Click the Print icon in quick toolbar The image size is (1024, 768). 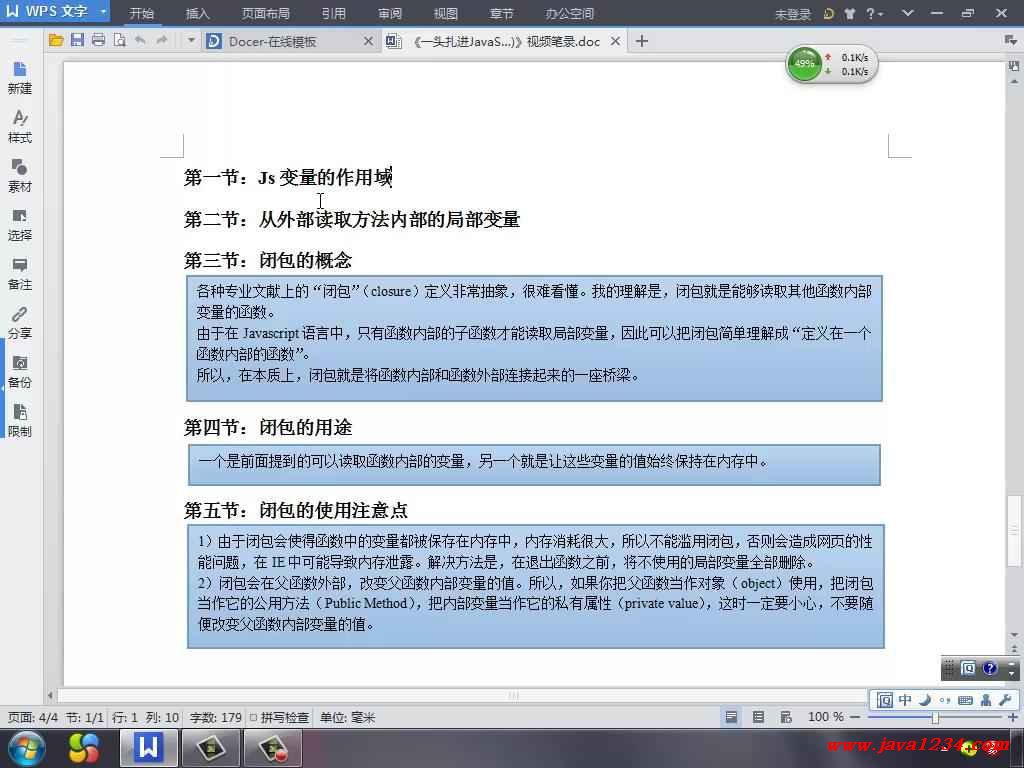(x=98, y=41)
